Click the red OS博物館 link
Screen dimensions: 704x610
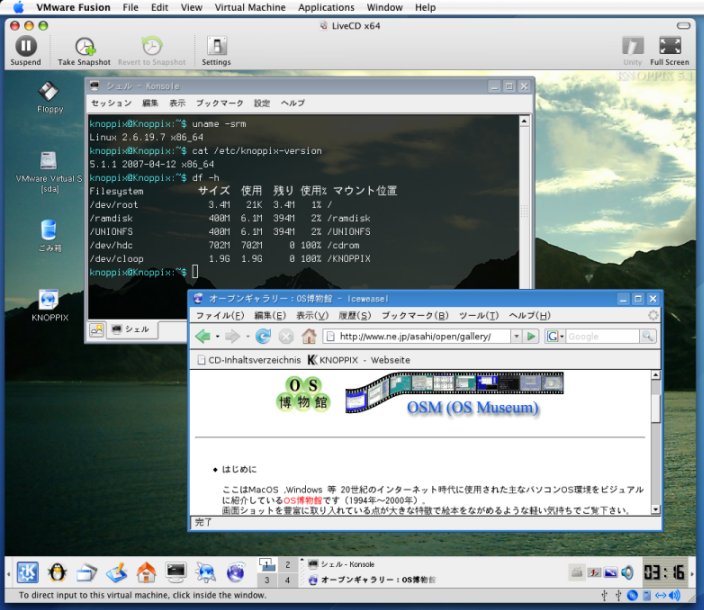(x=303, y=500)
